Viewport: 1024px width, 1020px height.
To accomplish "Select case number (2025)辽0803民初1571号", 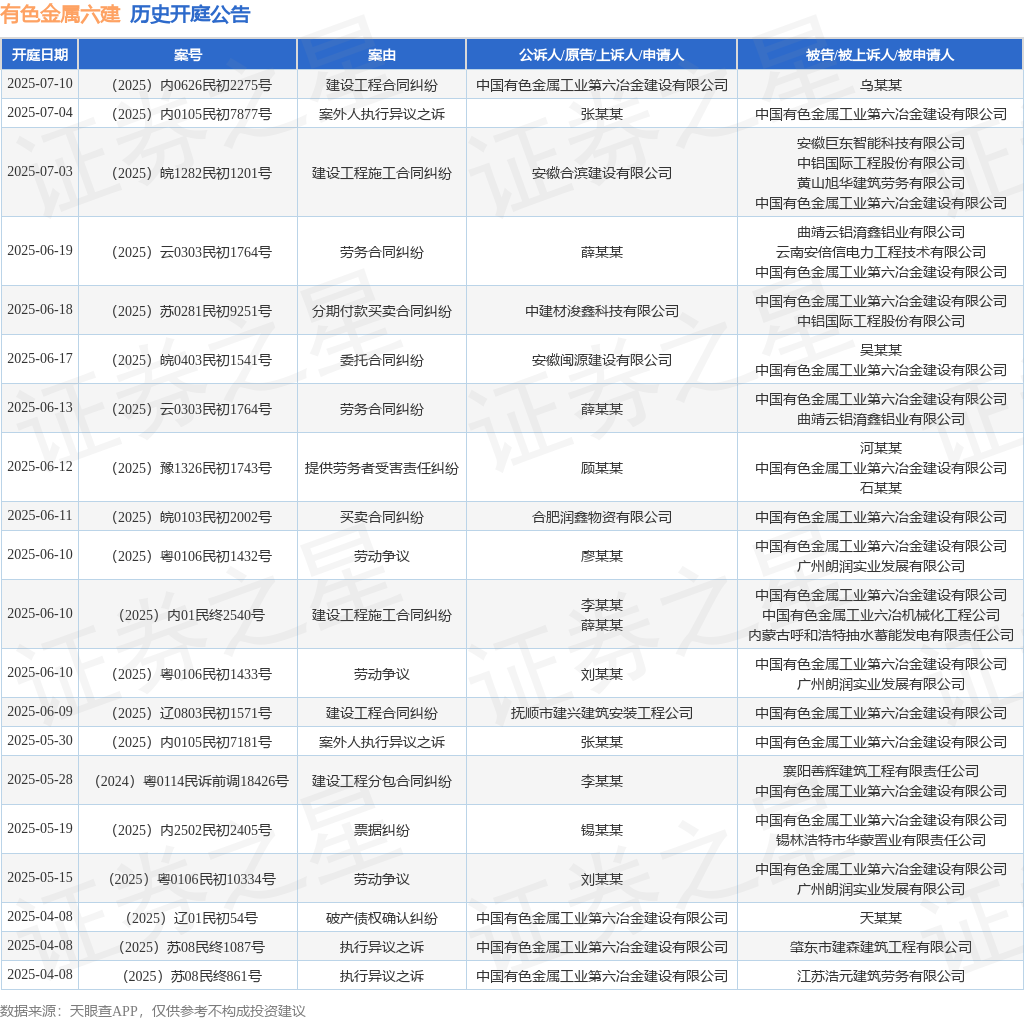I will coord(191,713).
